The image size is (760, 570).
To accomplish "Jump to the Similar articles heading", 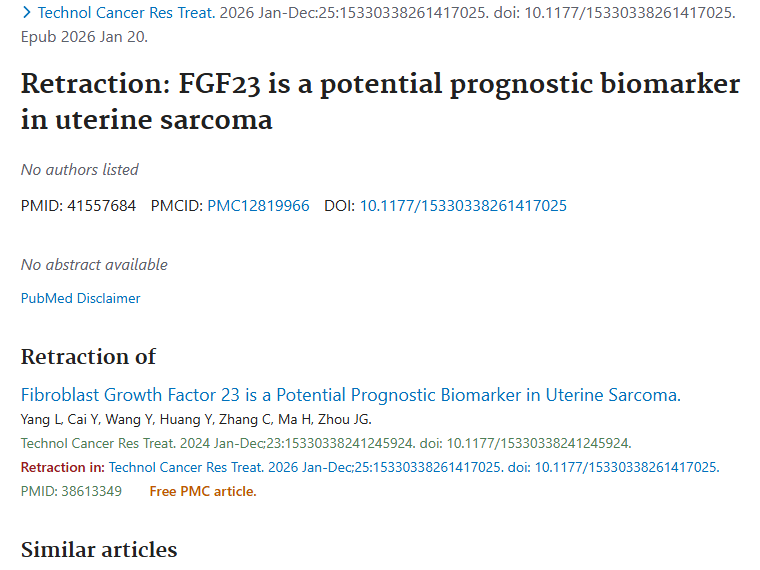I will 99,549.
